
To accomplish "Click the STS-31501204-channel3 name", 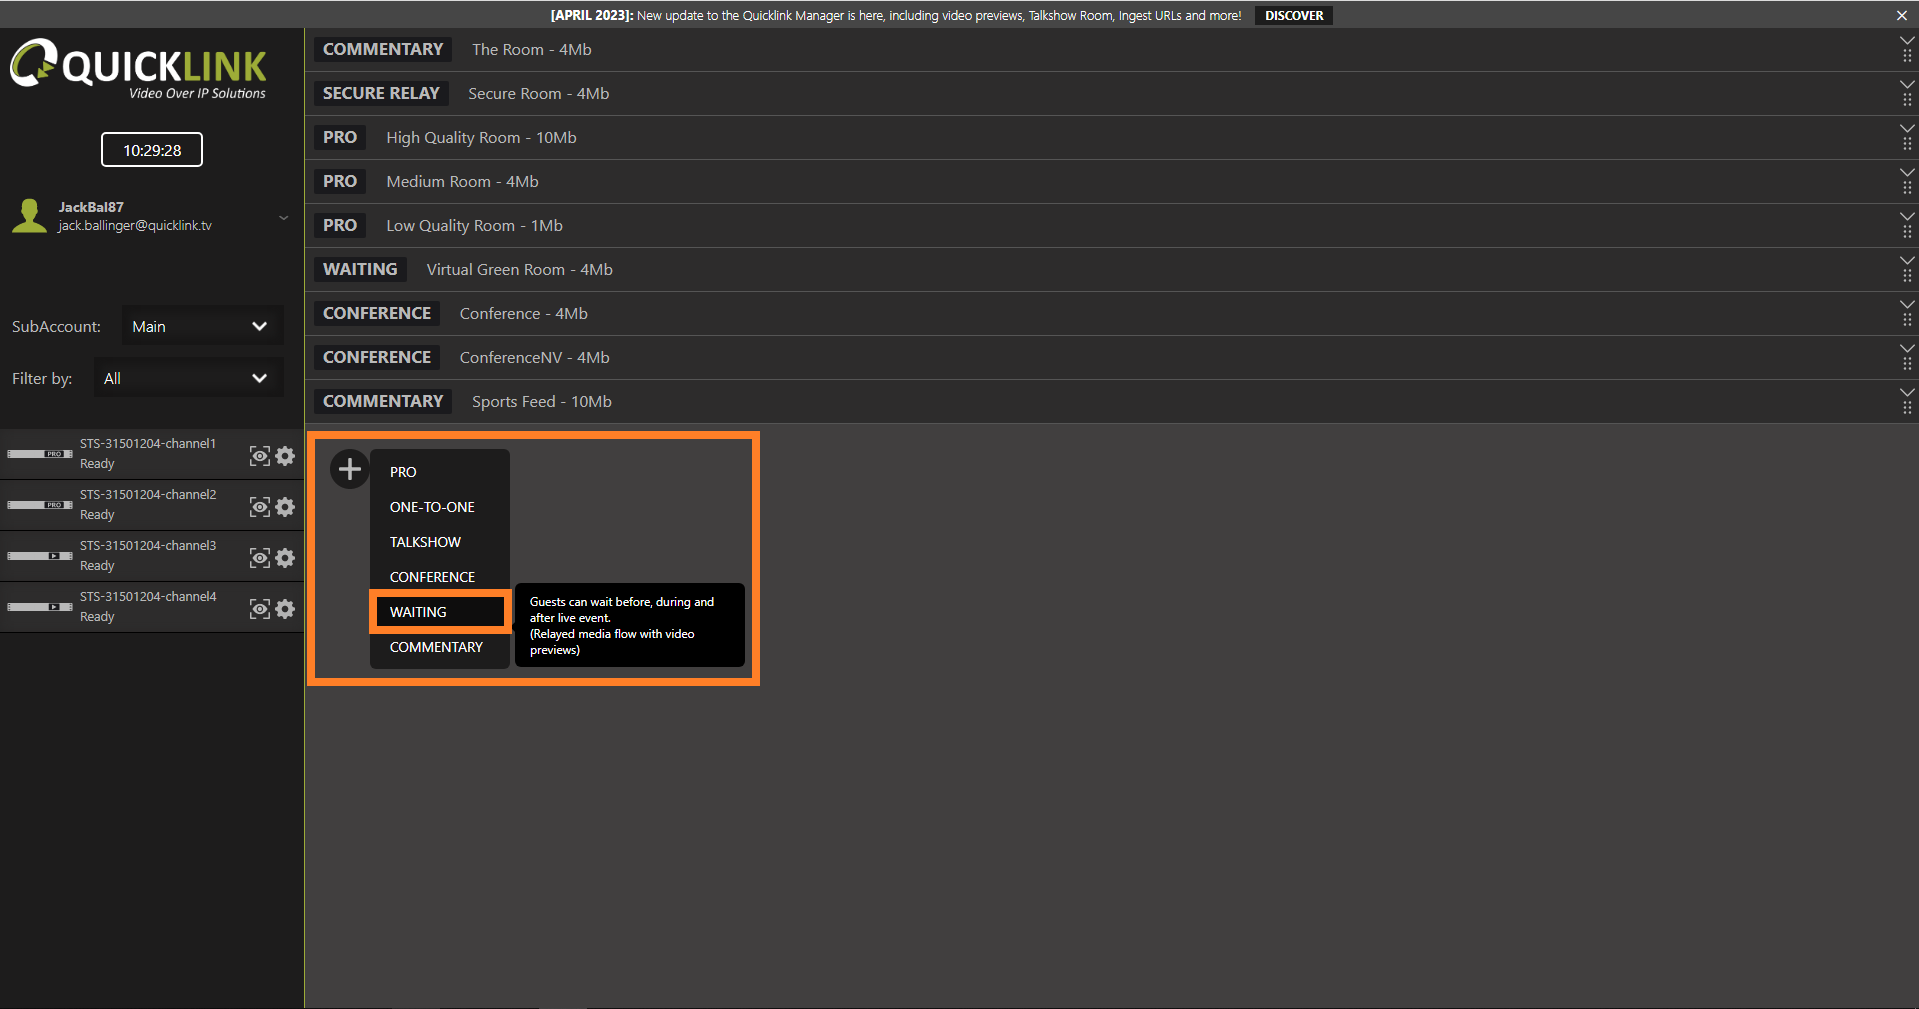I will [x=148, y=545].
